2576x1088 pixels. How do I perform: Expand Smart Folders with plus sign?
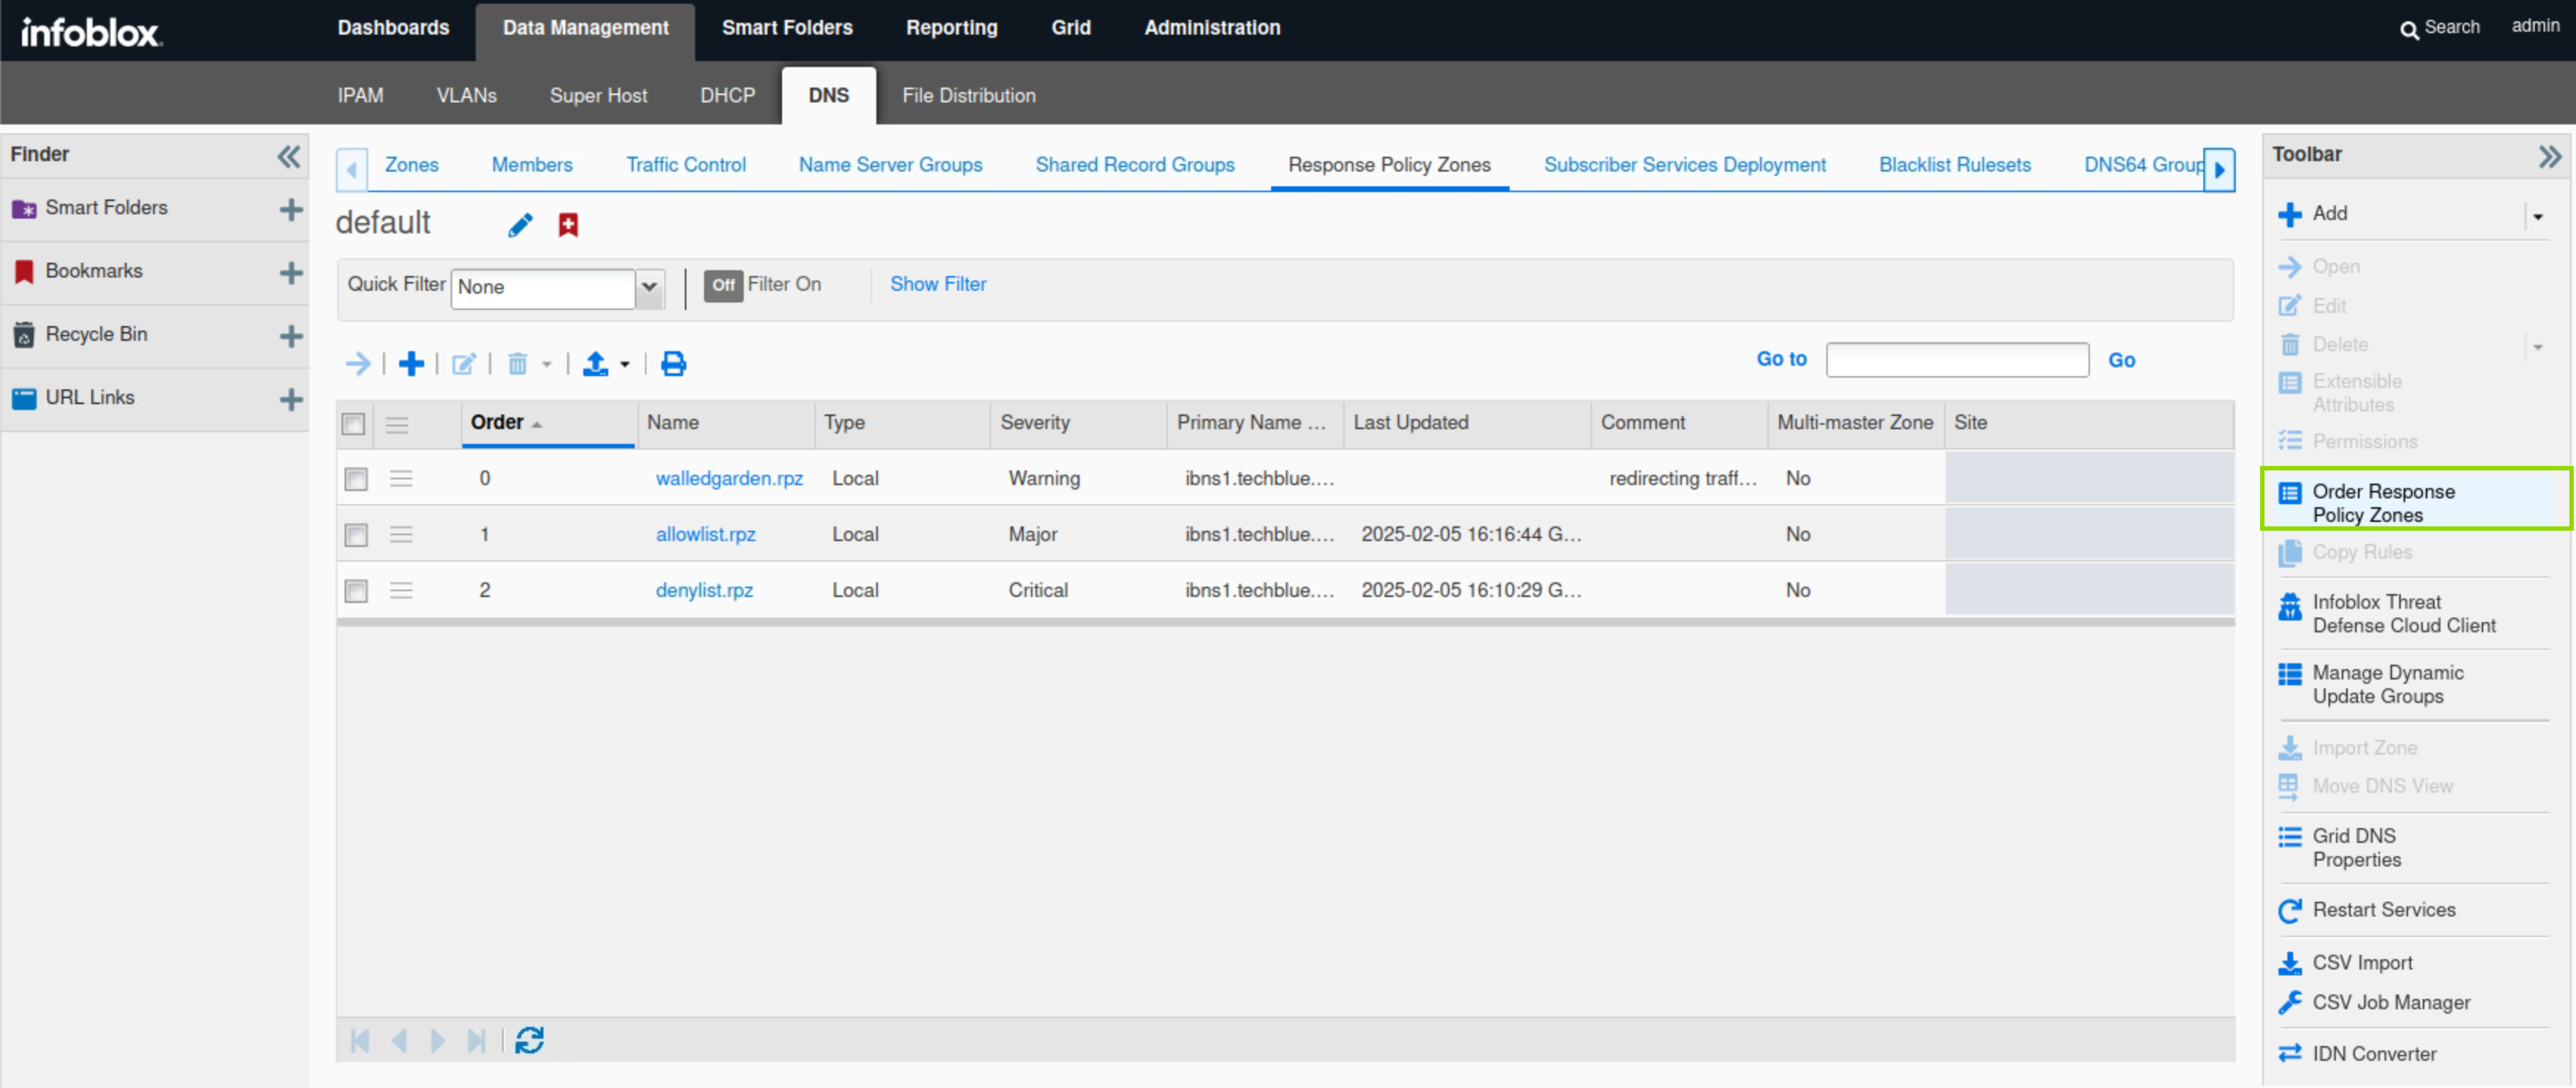coord(291,209)
